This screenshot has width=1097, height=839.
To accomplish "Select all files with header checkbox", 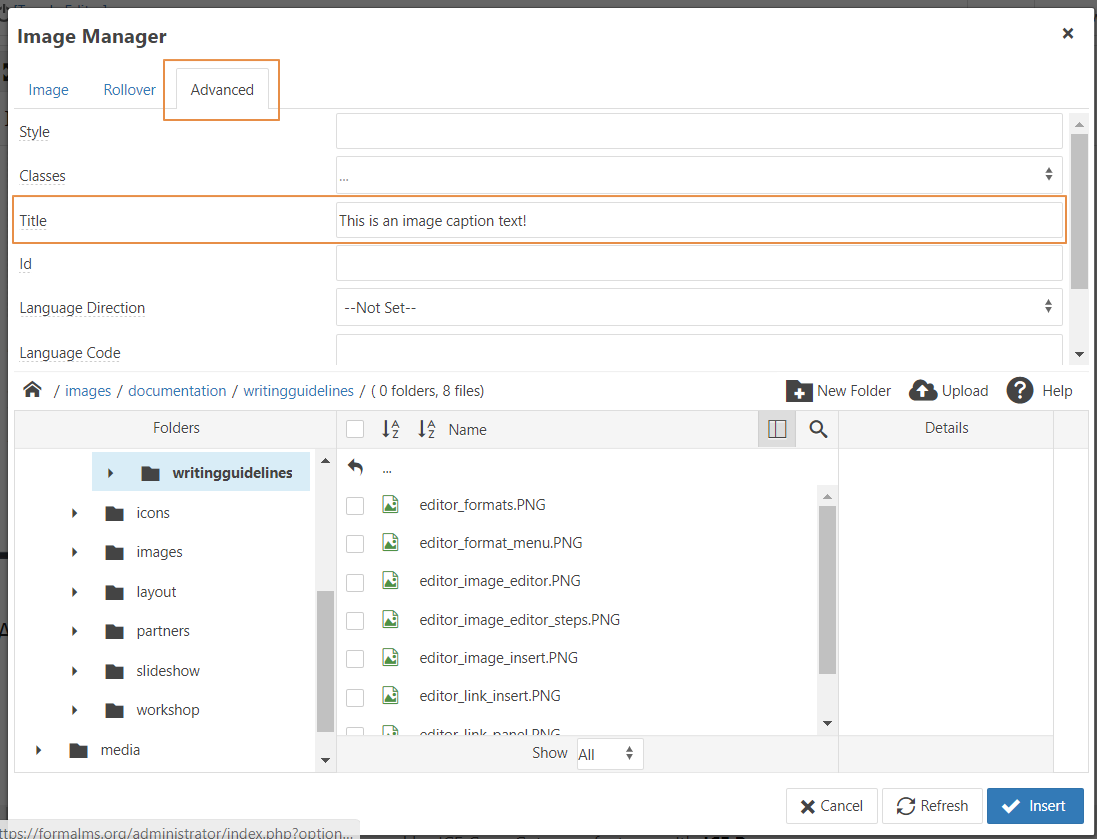I will (x=355, y=429).
